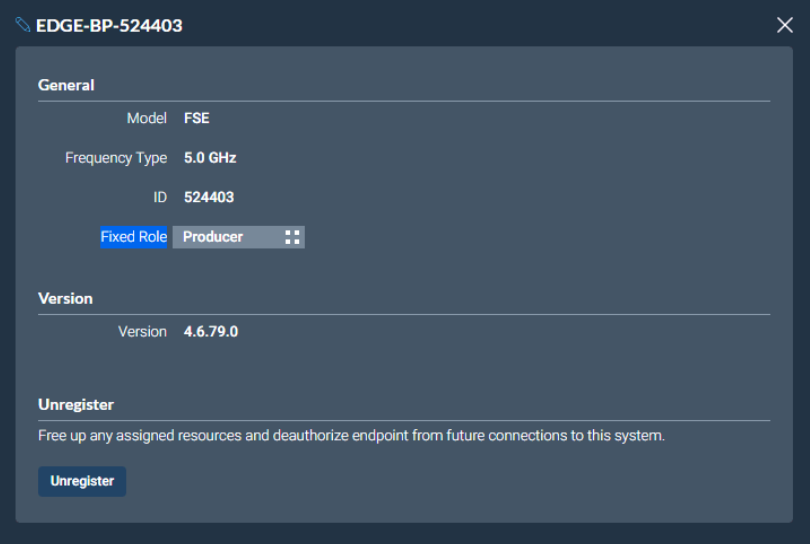Open the Producer fixed role dropdown
The width and height of the screenshot is (810, 544).
tap(238, 237)
